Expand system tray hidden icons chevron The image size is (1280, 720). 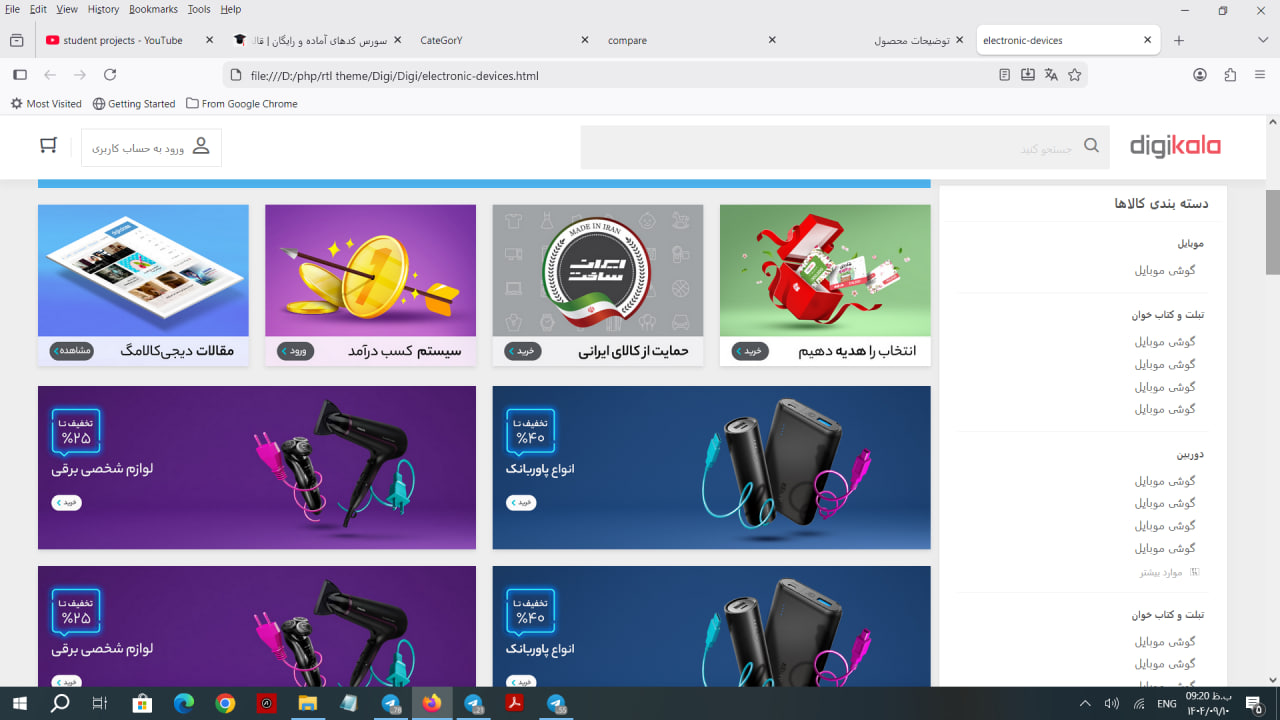coord(1085,704)
